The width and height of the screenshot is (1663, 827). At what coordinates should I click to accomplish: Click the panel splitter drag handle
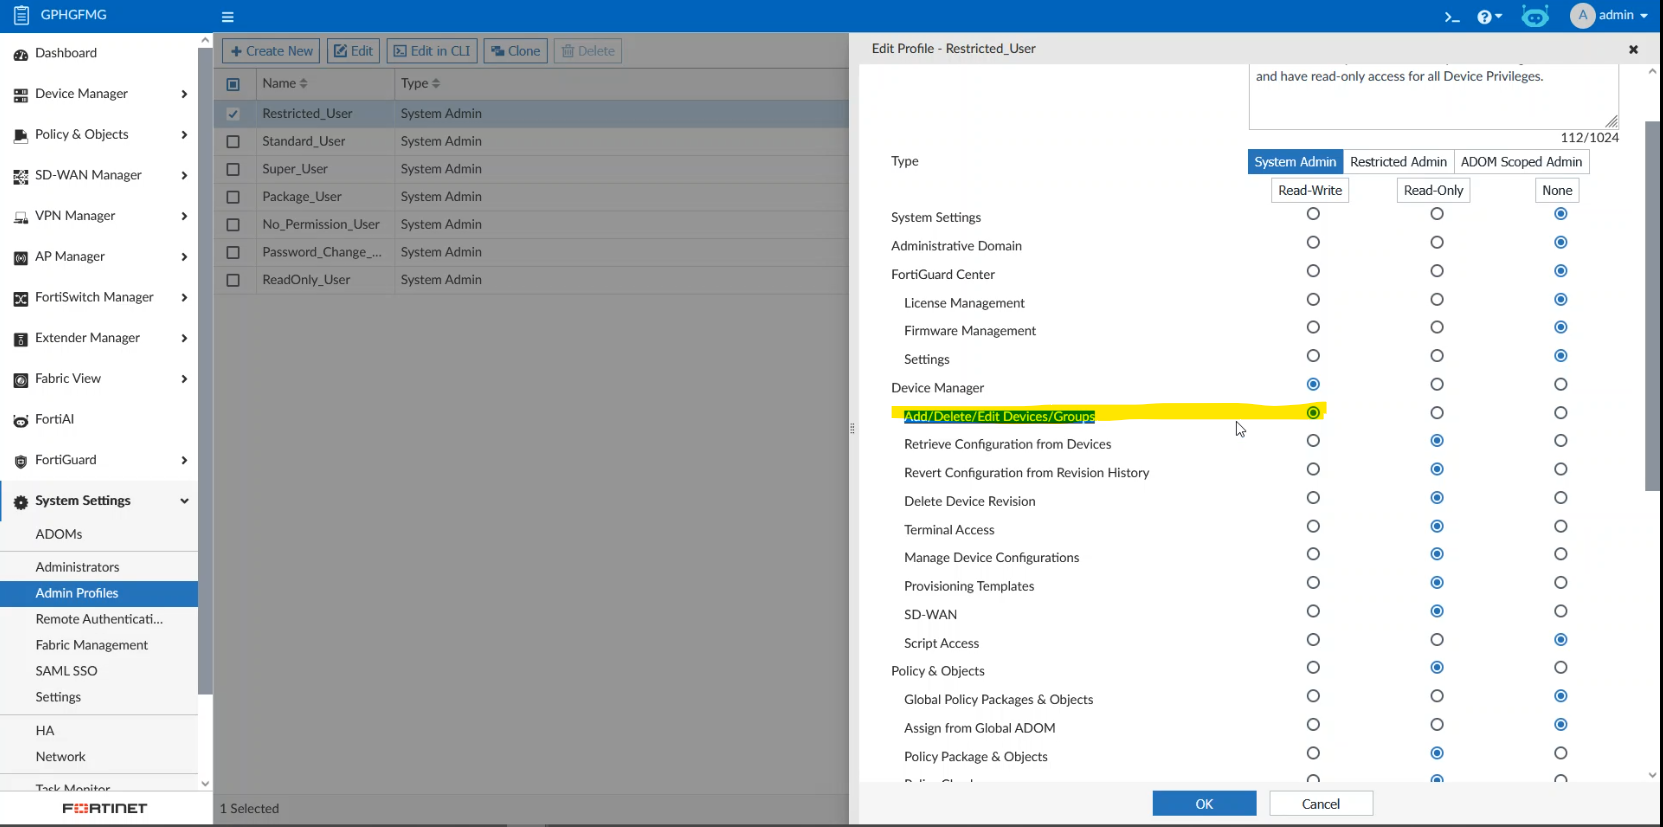tap(852, 428)
